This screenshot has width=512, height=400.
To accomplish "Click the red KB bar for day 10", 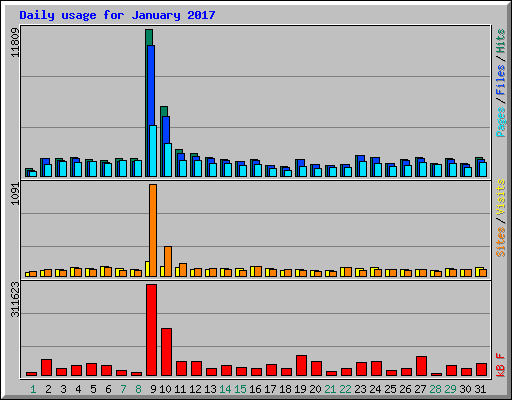I will [167, 352].
